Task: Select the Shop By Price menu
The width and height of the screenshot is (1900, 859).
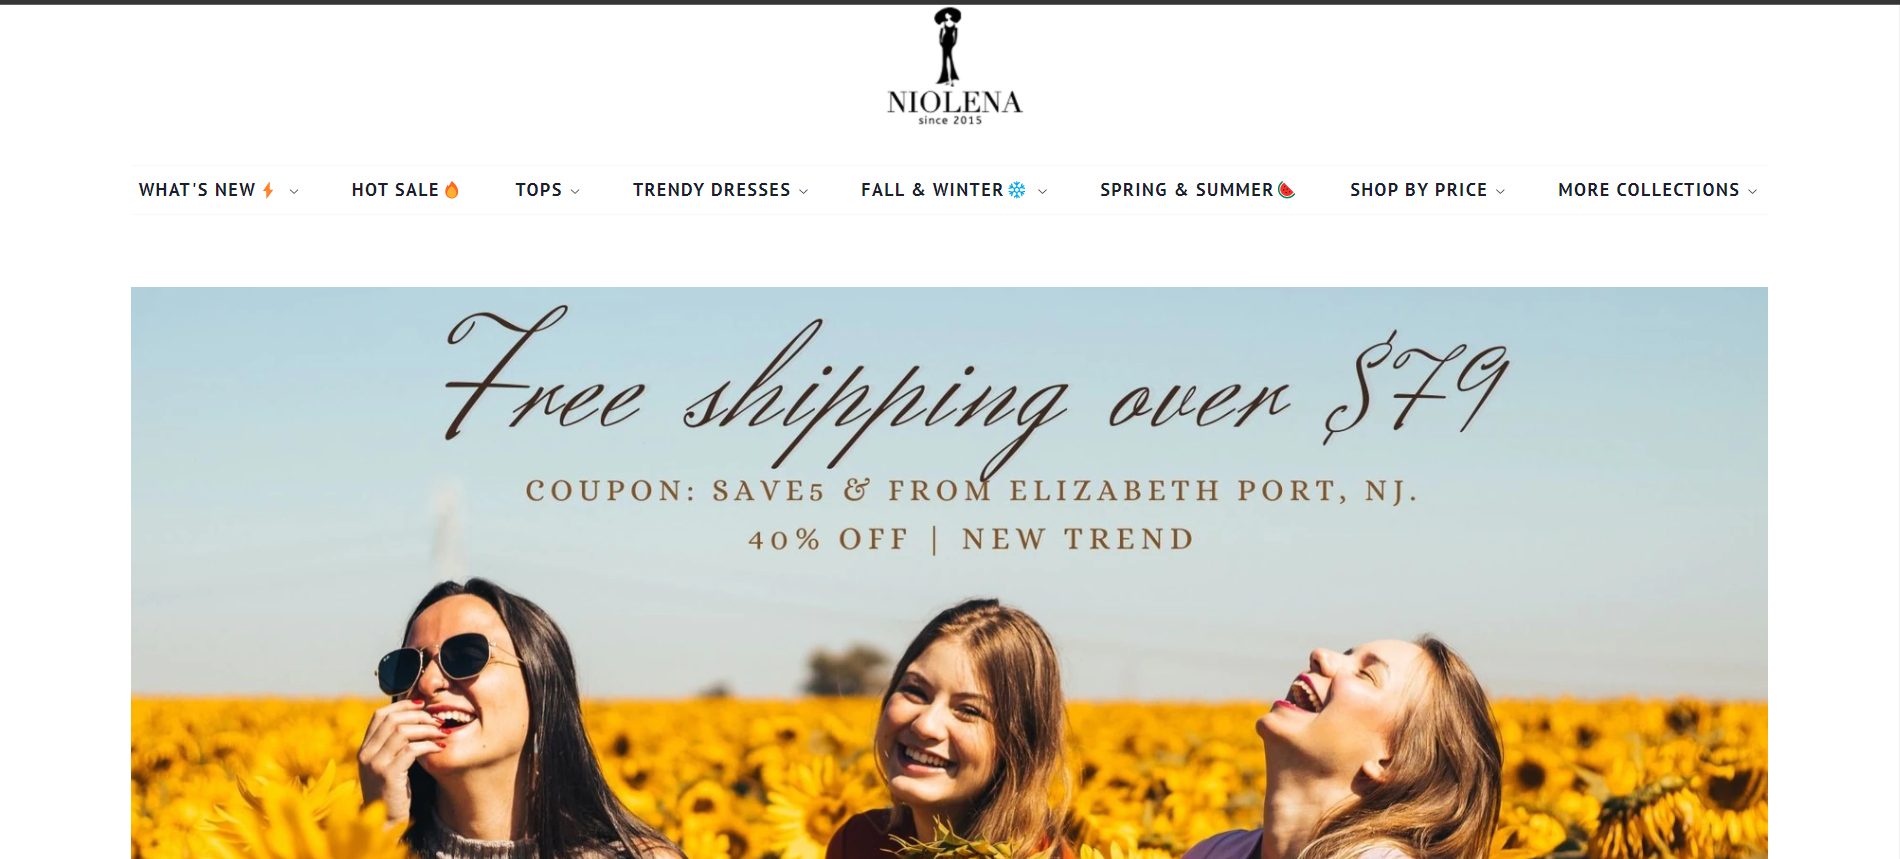Action: pyautogui.click(x=1418, y=190)
